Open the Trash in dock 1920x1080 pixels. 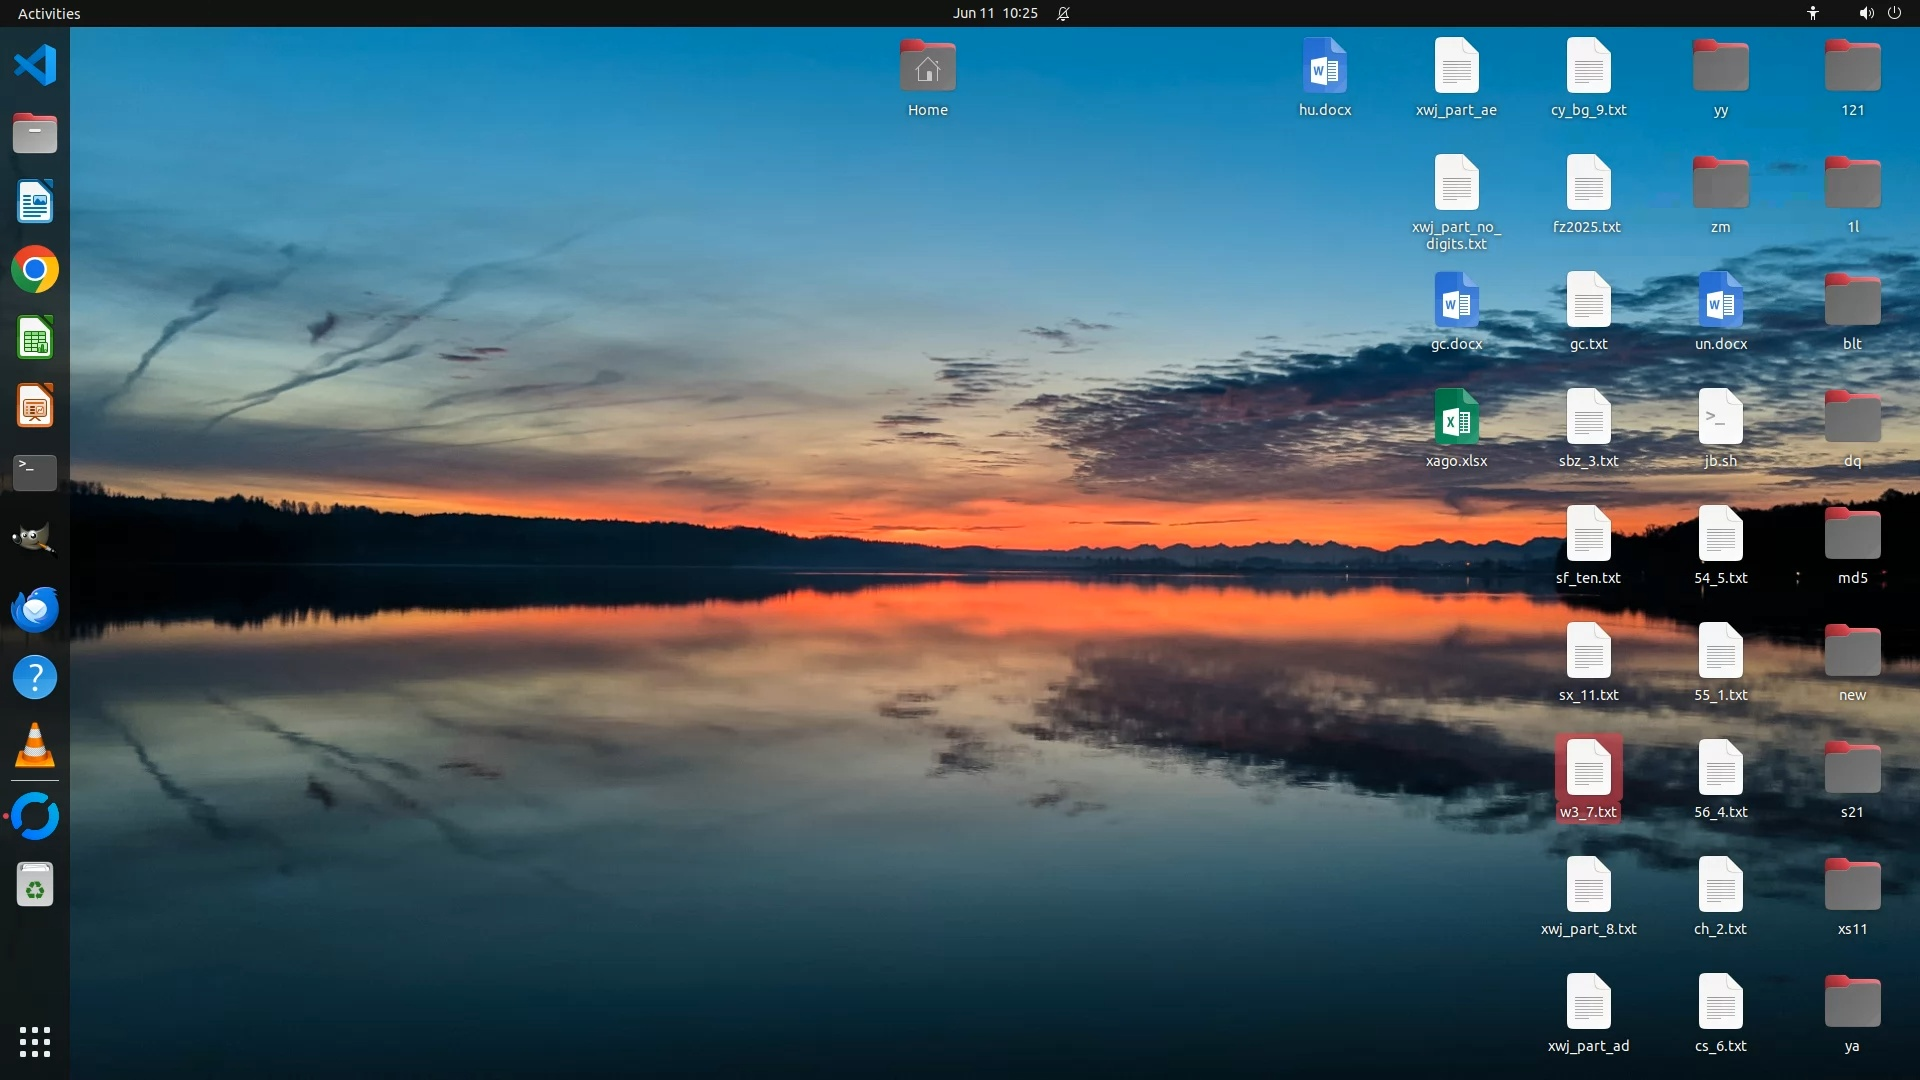(35, 885)
